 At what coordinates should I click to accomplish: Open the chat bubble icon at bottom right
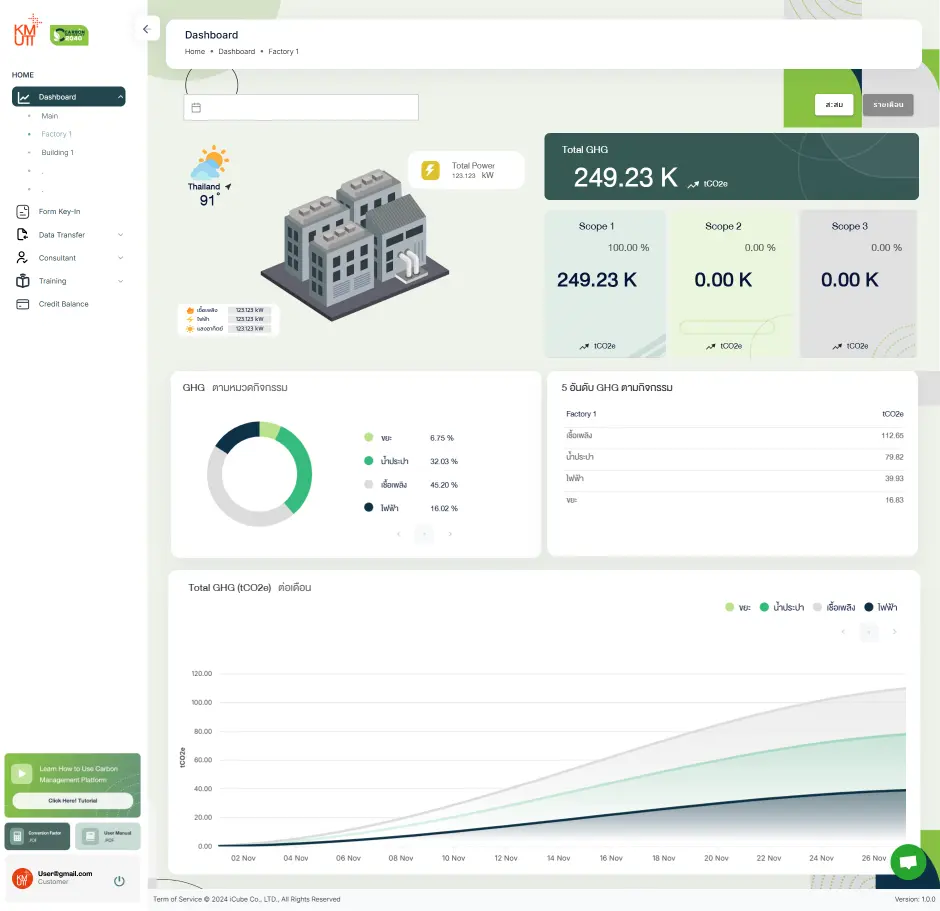pos(908,861)
